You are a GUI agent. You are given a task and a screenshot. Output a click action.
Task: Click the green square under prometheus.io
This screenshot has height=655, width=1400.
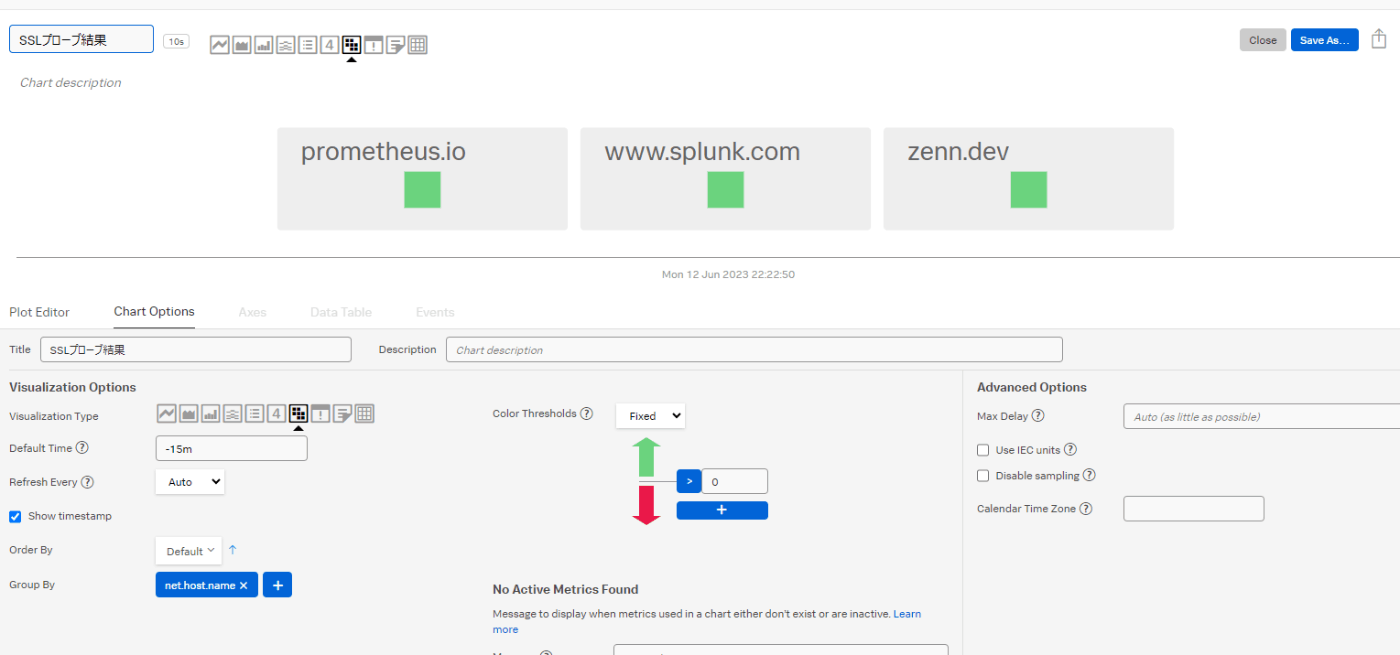(x=422, y=190)
